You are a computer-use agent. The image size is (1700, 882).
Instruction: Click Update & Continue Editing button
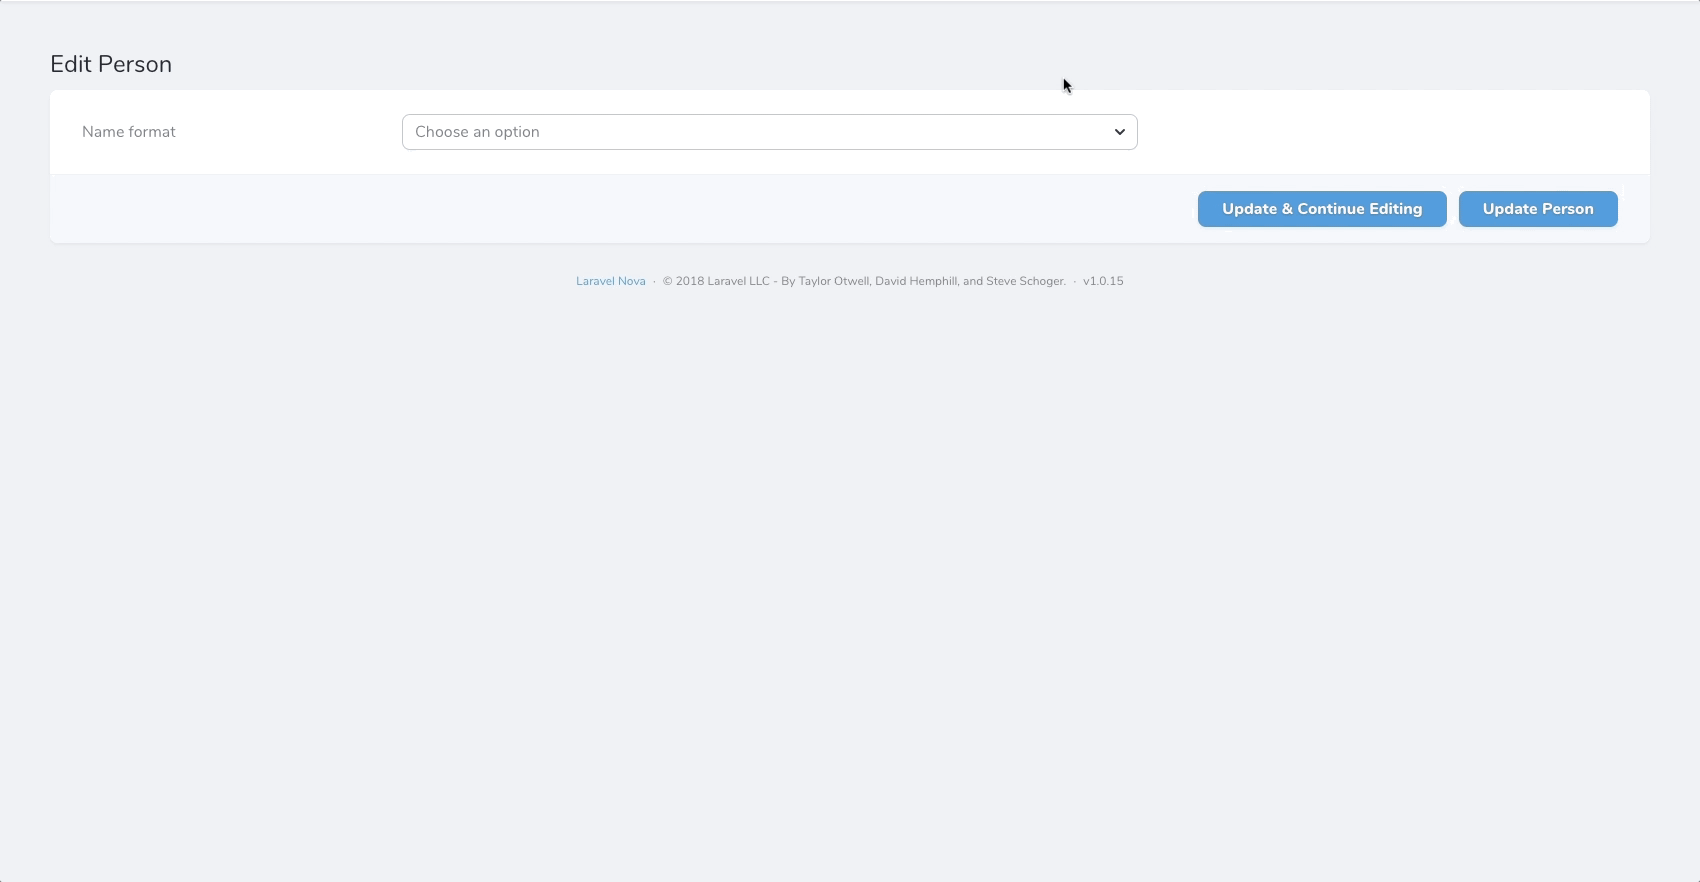[1322, 209]
